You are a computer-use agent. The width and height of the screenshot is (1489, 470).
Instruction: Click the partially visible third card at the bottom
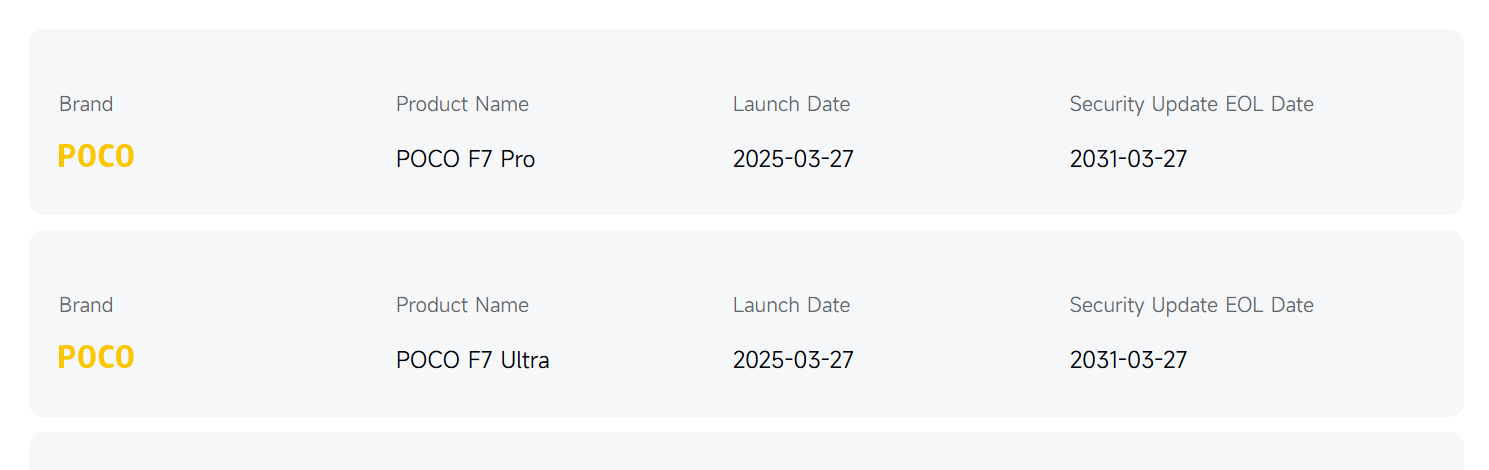pos(746,453)
